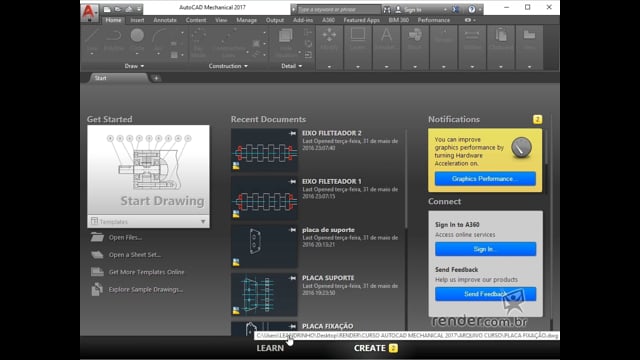Click the Explore Sample Drawings icon
The width and height of the screenshot is (640, 360).
pyautogui.click(x=97, y=289)
